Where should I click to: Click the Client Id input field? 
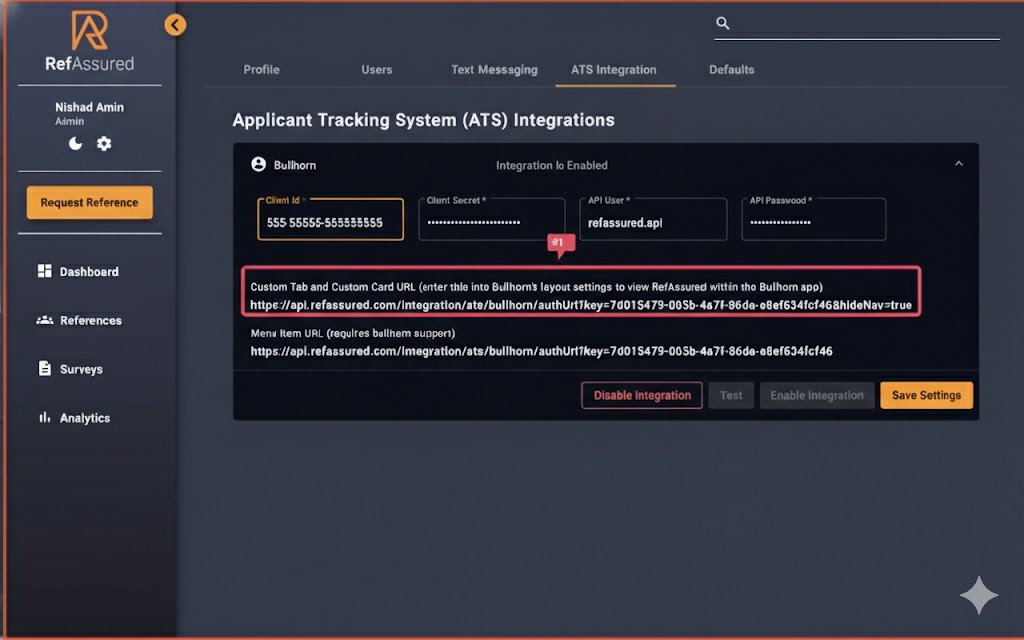click(x=330, y=219)
